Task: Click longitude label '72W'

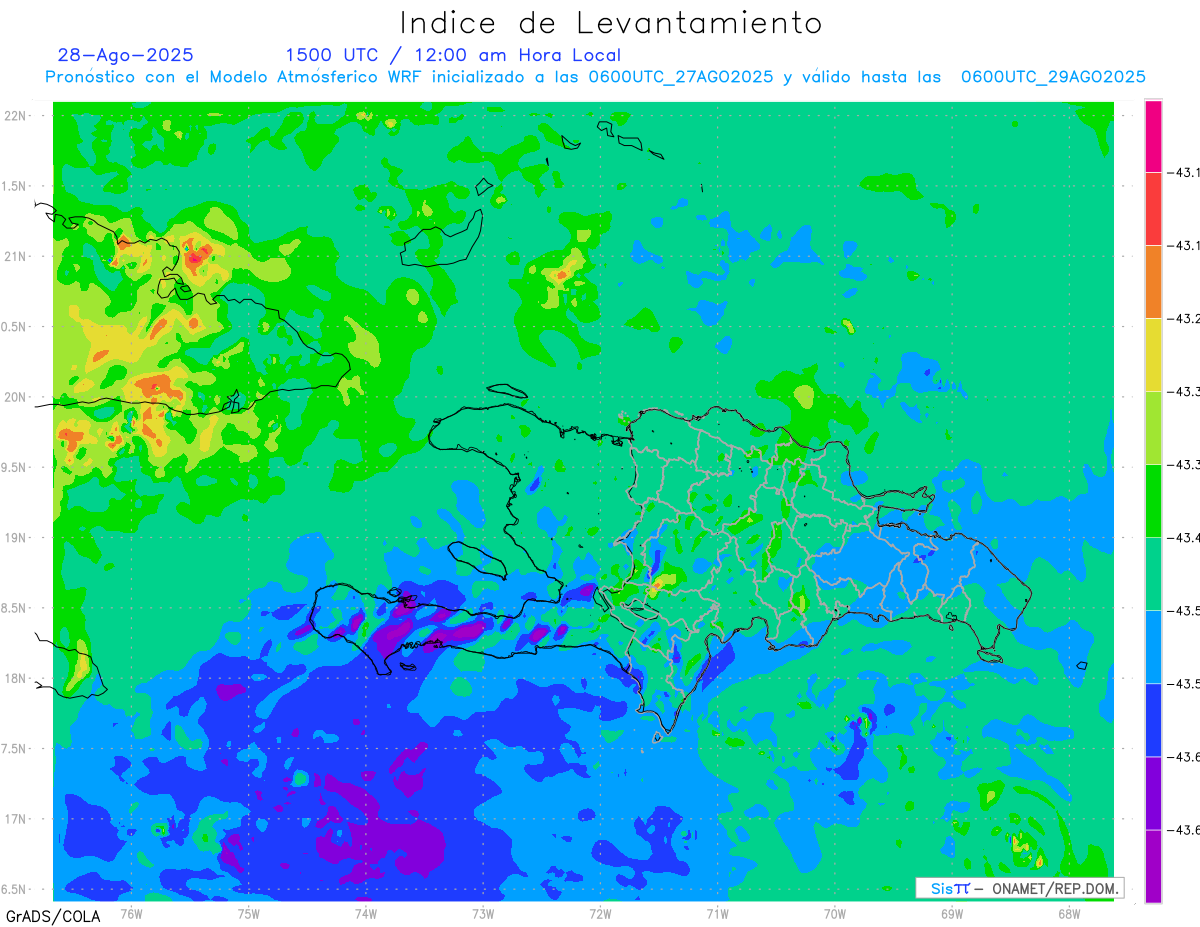Action: point(600,914)
